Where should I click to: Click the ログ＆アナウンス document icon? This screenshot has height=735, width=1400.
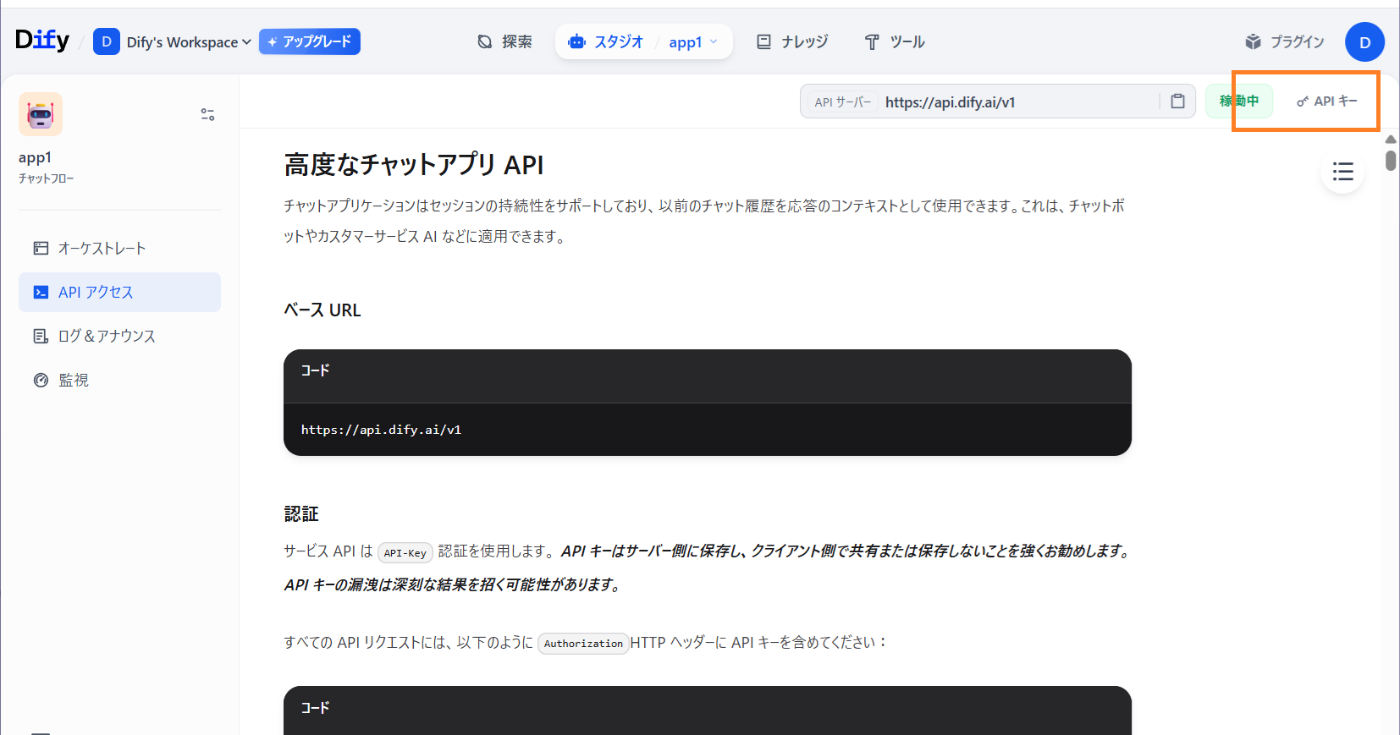pos(41,336)
